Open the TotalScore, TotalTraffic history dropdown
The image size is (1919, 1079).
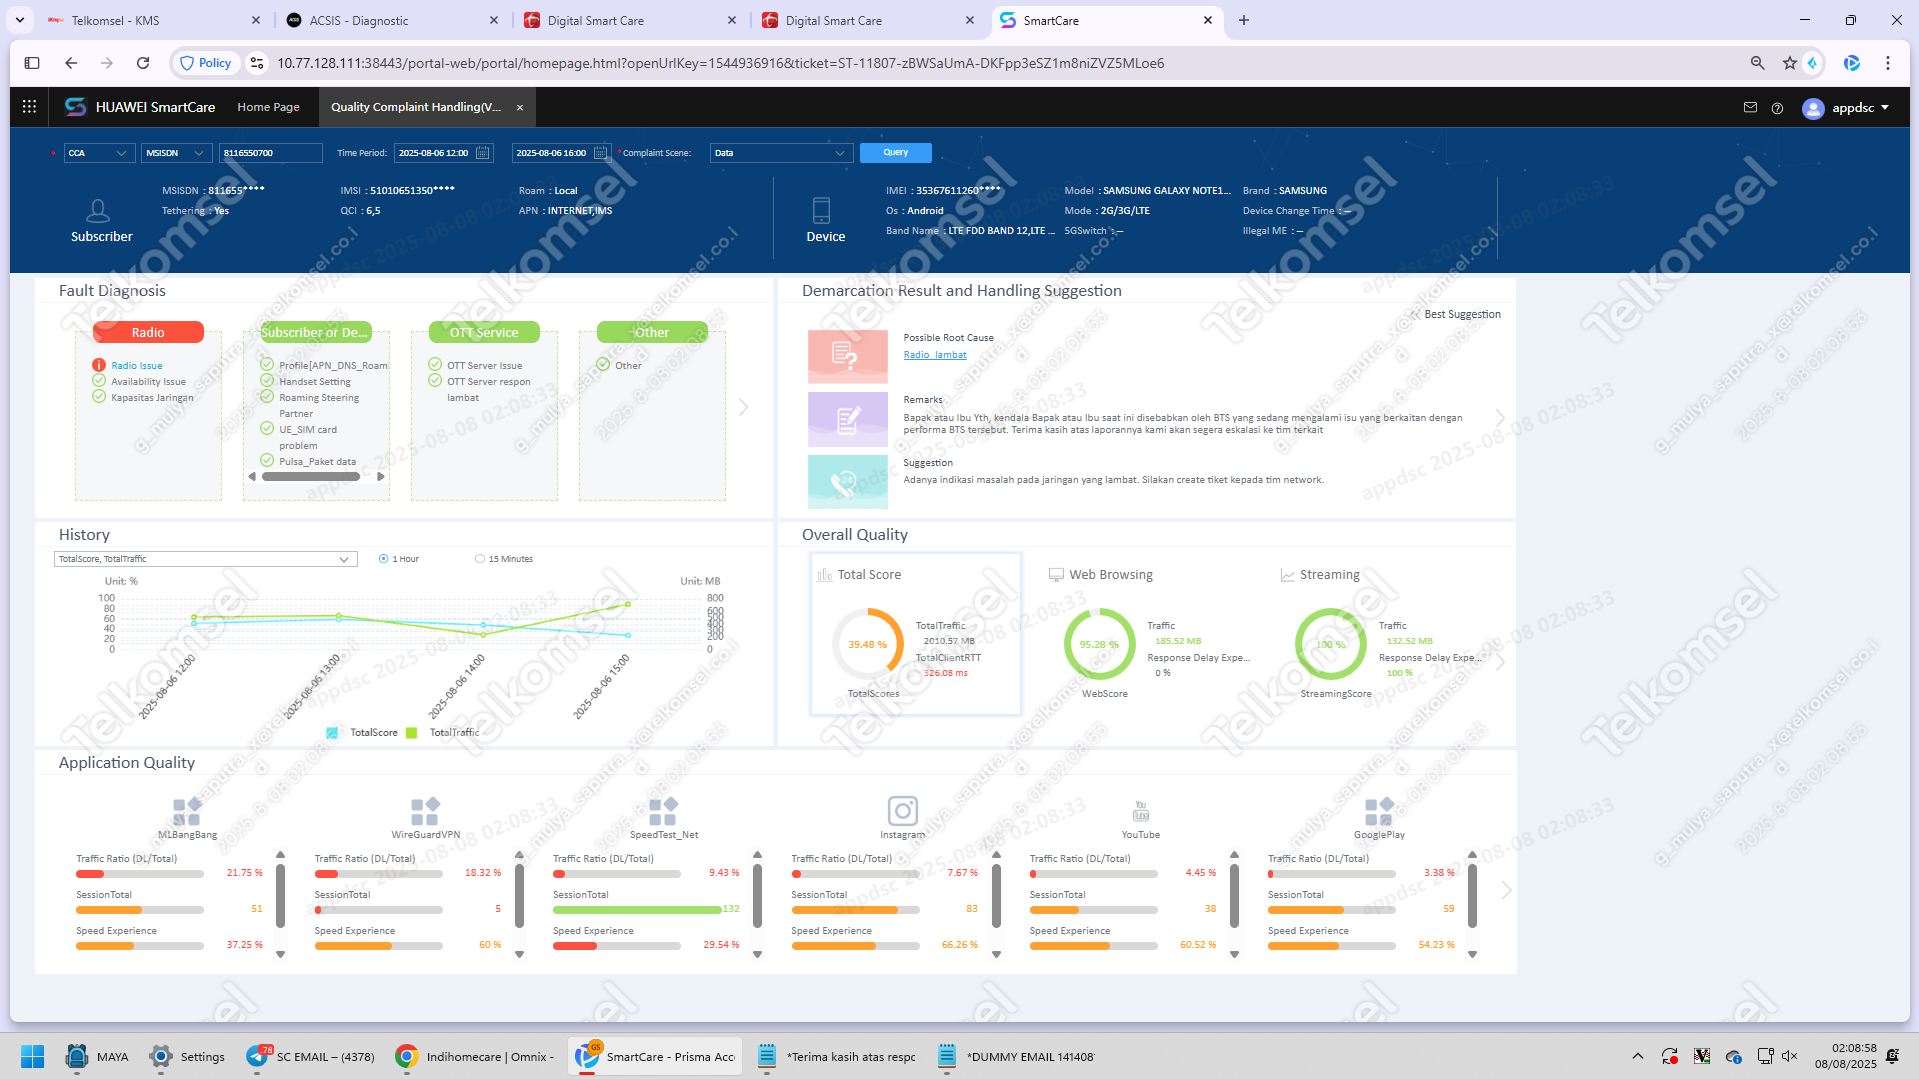tap(206, 559)
